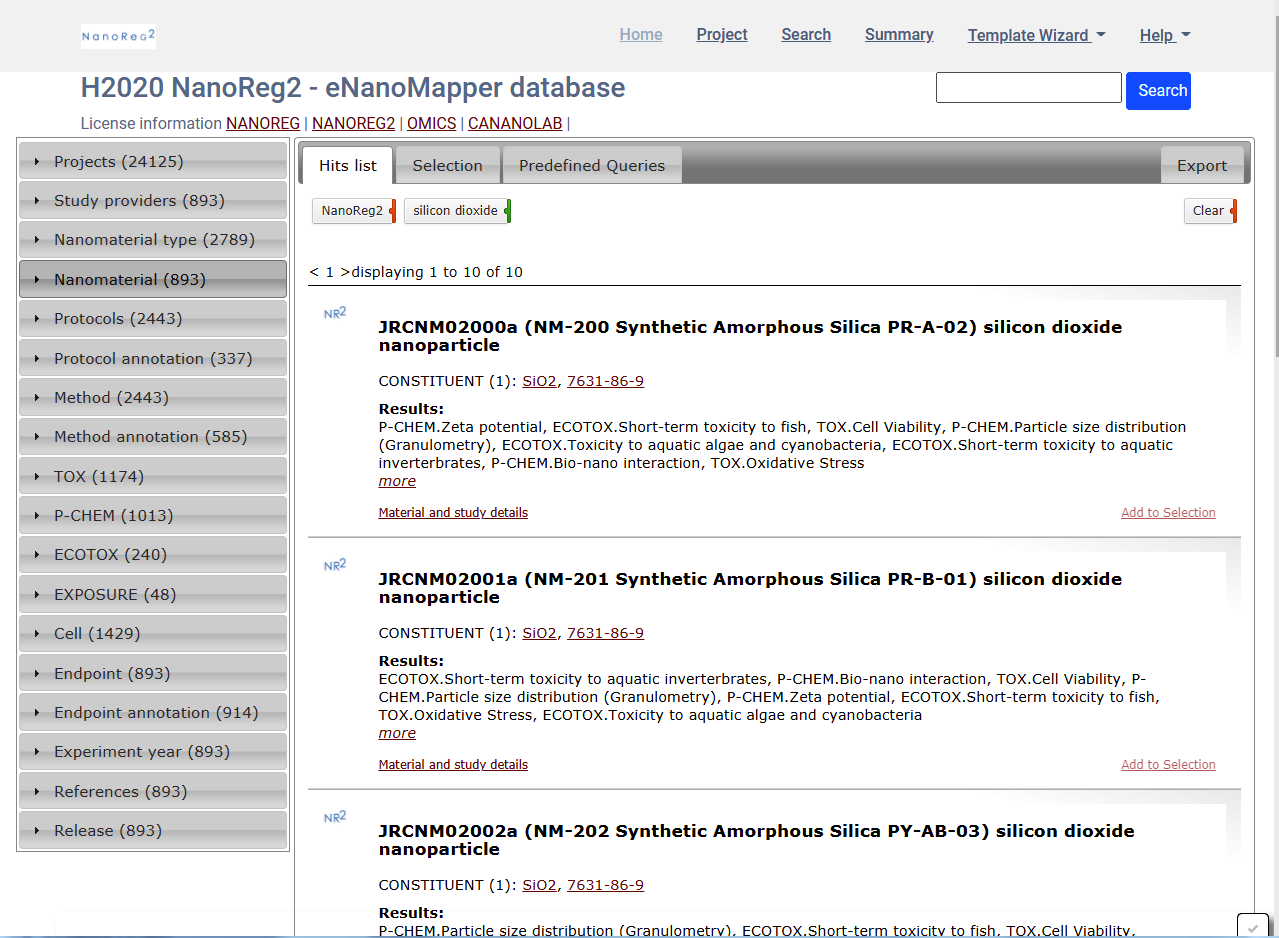This screenshot has height=938, width=1279.
Task: Open the CANANOLAB license link
Action: pos(515,124)
